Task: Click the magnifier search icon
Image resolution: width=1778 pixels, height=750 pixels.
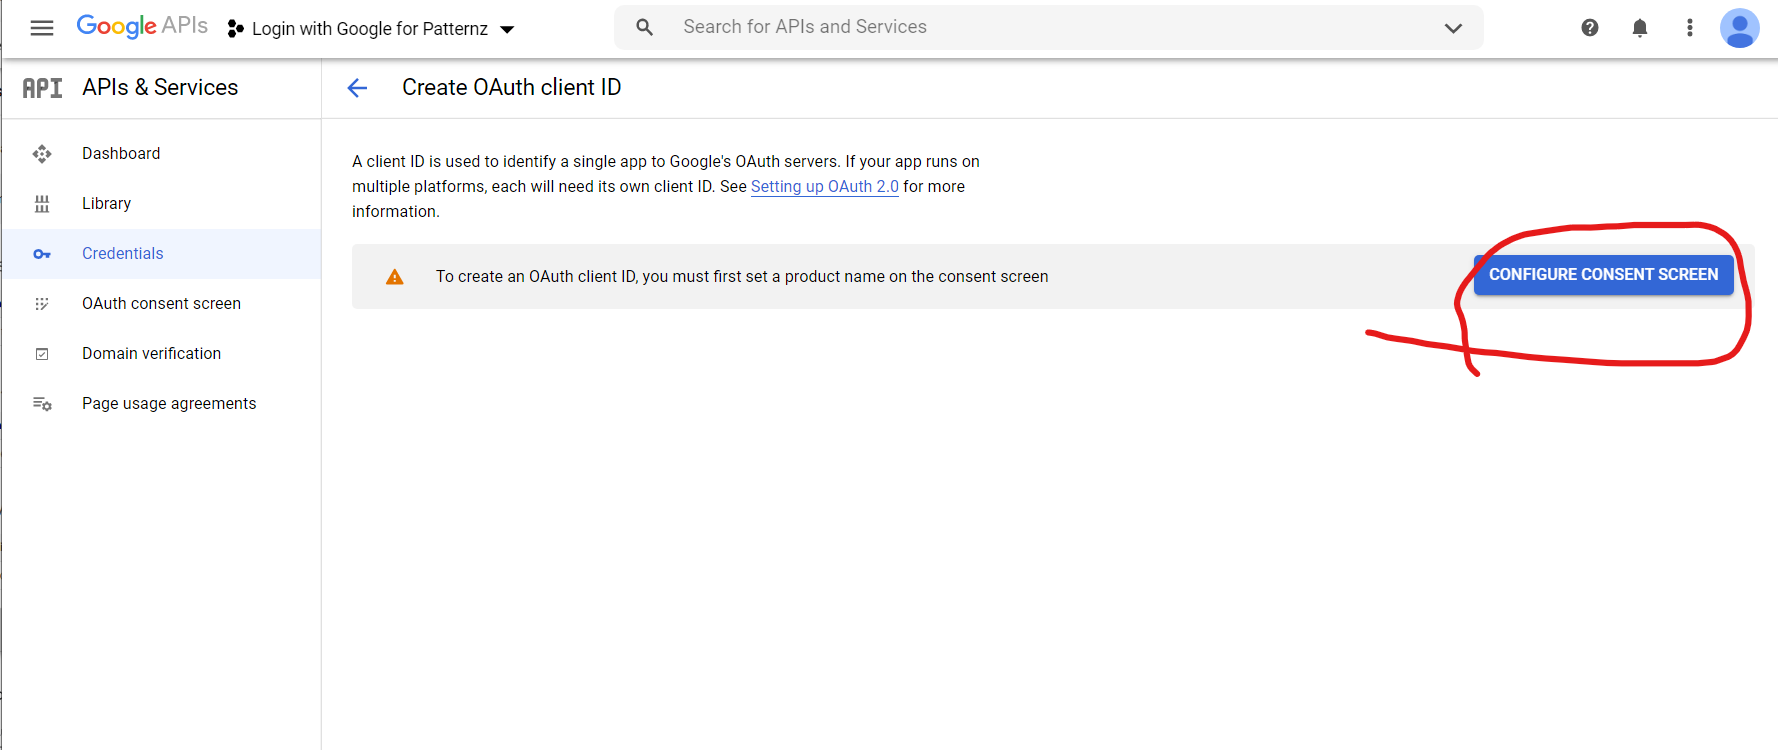Action: pos(645,28)
